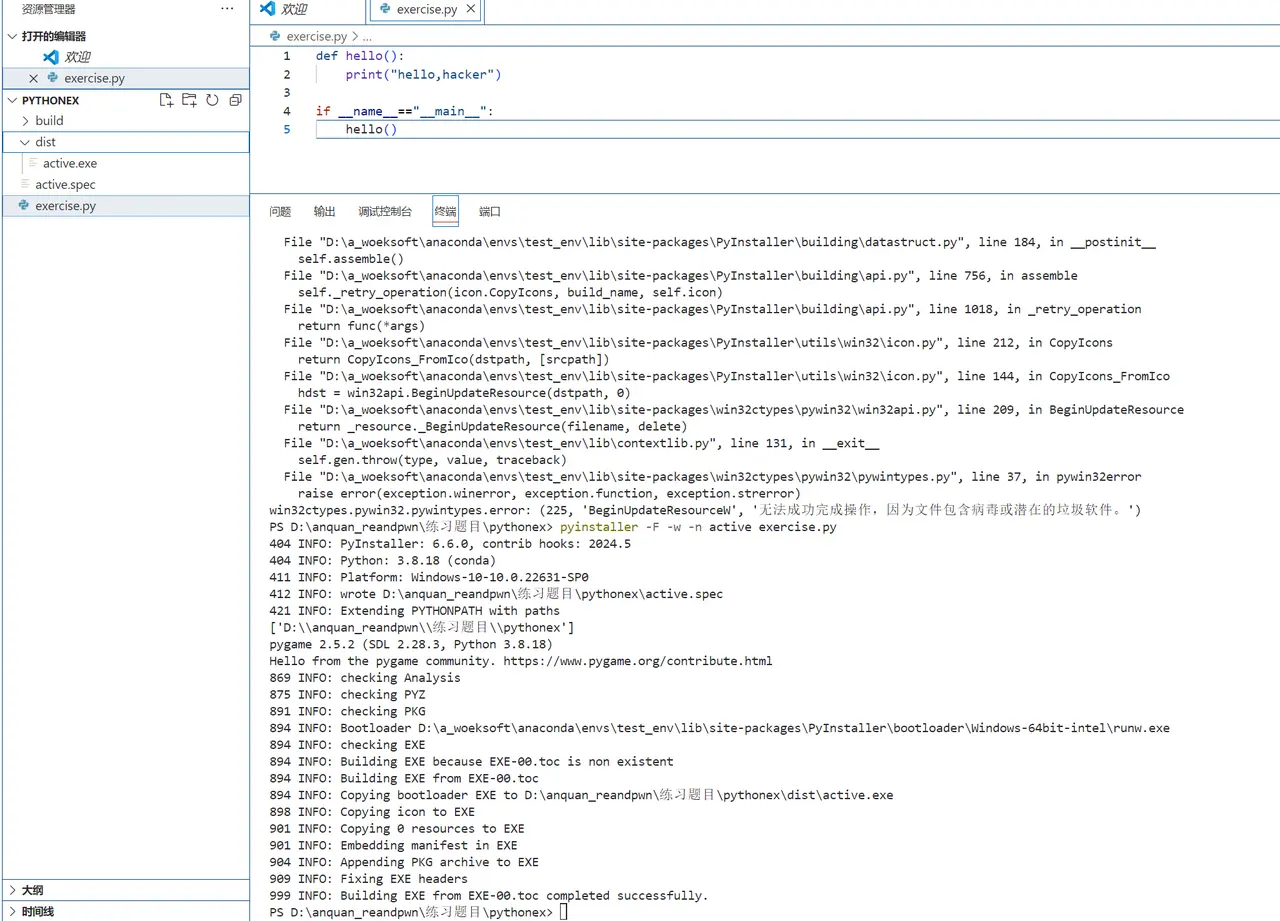The height and width of the screenshot is (921, 1280).
Task: Open the 端口 ports tab
Action: (490, 212)
